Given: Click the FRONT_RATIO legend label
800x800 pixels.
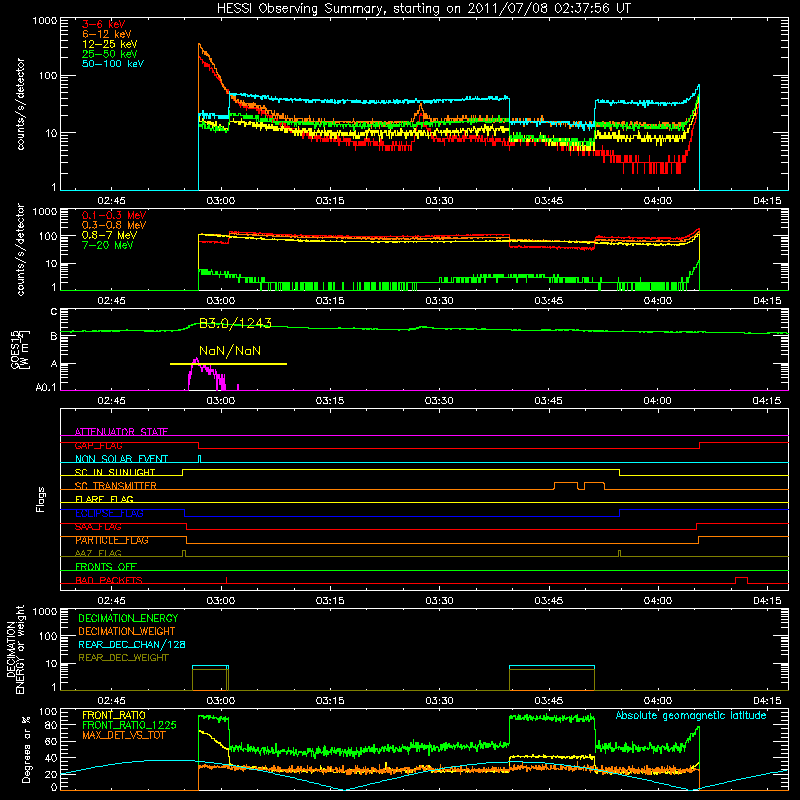Looking at the screenshot, I should point(114,715).
